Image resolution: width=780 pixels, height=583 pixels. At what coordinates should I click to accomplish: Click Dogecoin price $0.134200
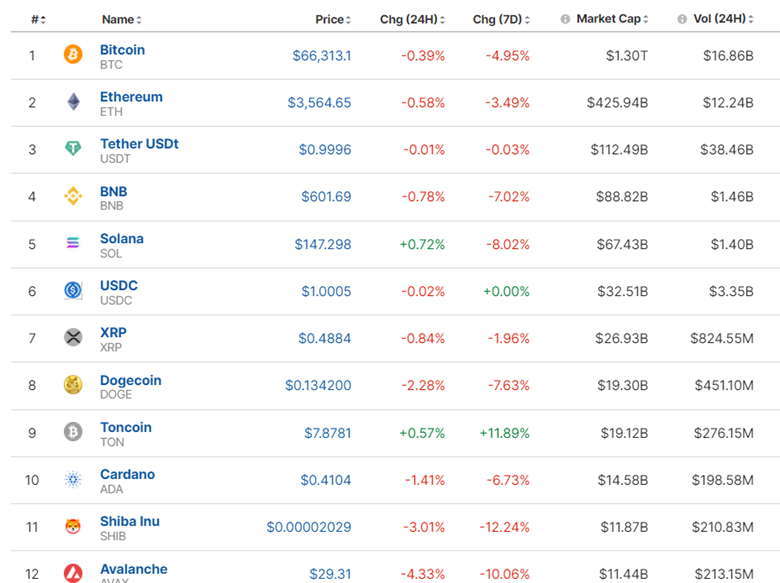coord(318,385)
